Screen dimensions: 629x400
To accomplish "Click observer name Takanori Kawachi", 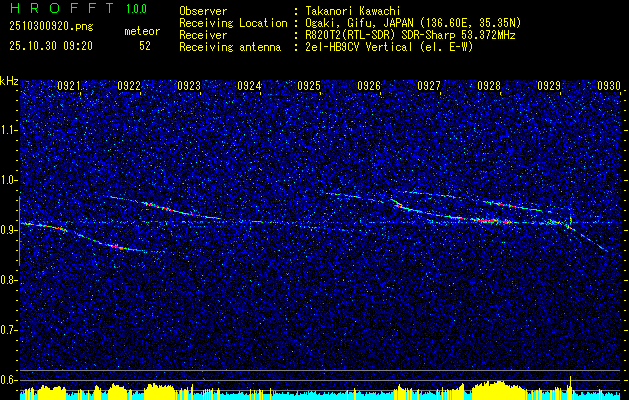I will coord(353,11).
